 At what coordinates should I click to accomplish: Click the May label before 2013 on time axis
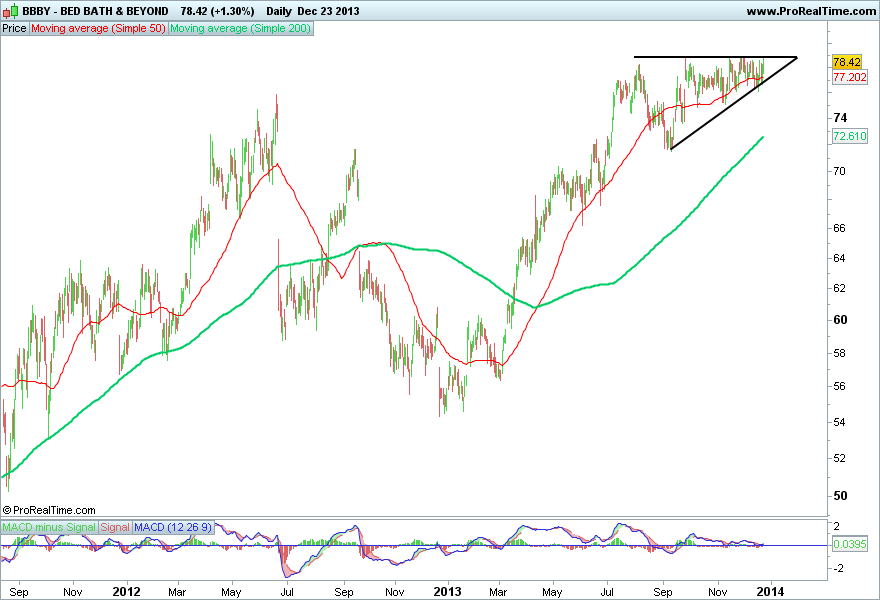point(231,592)
